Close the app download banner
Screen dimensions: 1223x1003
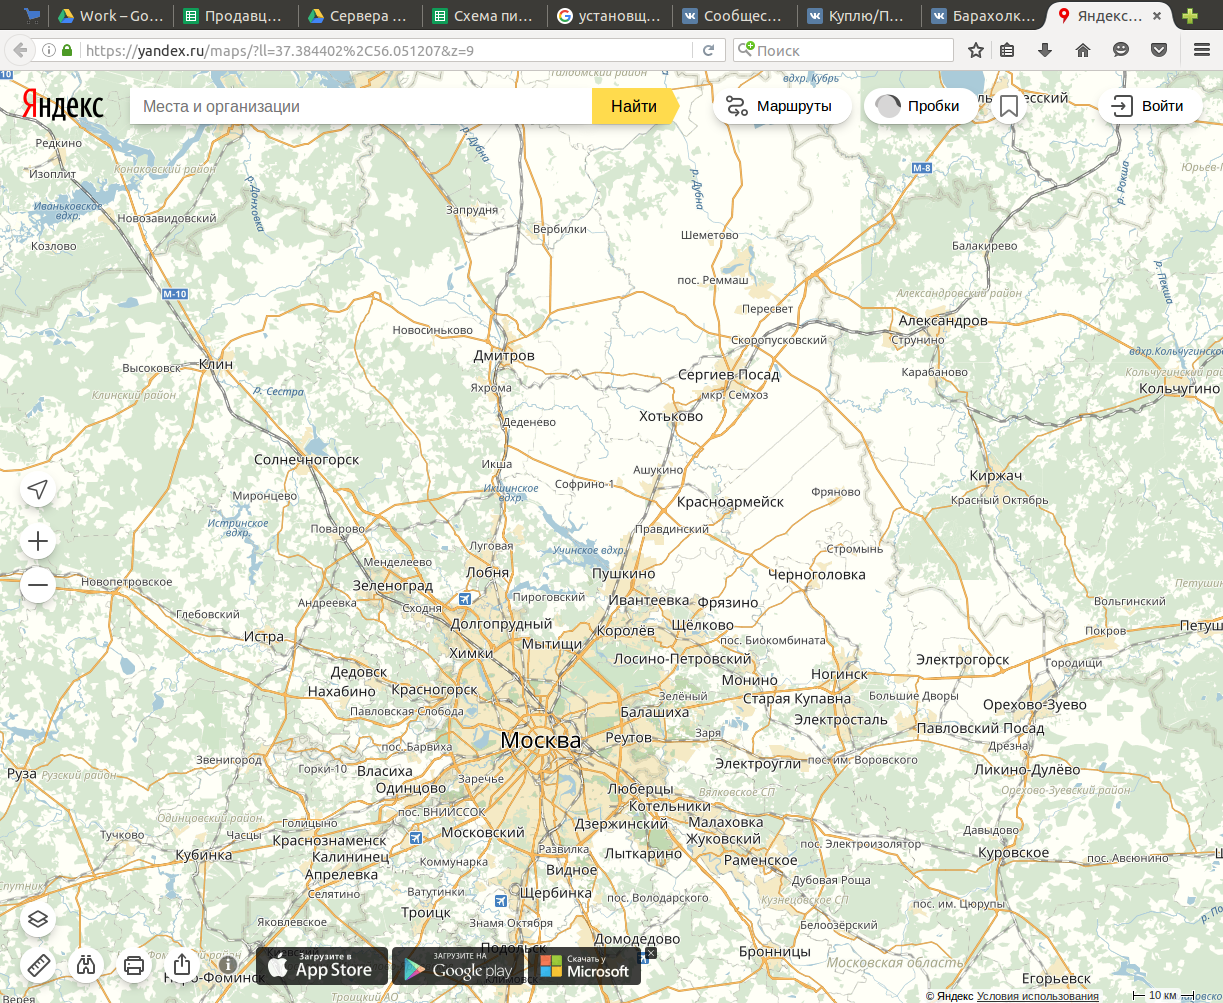pyautogui.click(x=650, y=953)
